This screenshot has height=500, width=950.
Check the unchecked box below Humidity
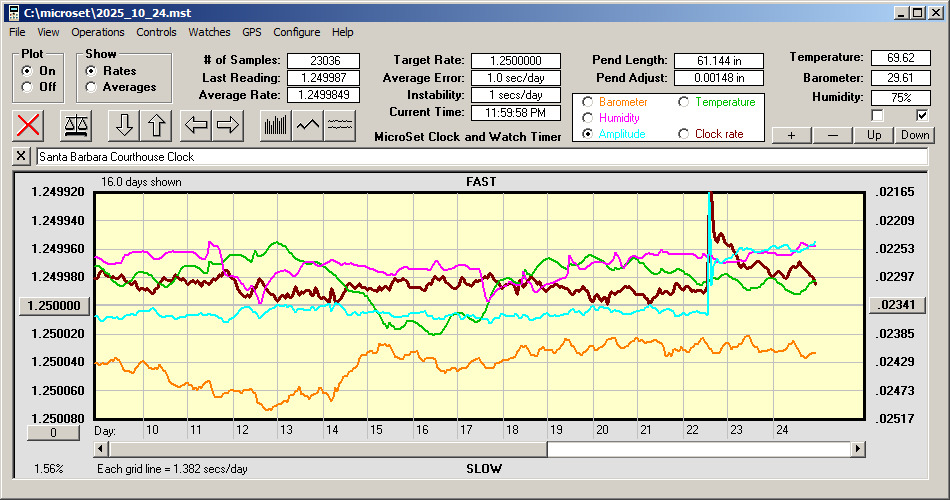(x=877, y=115)
